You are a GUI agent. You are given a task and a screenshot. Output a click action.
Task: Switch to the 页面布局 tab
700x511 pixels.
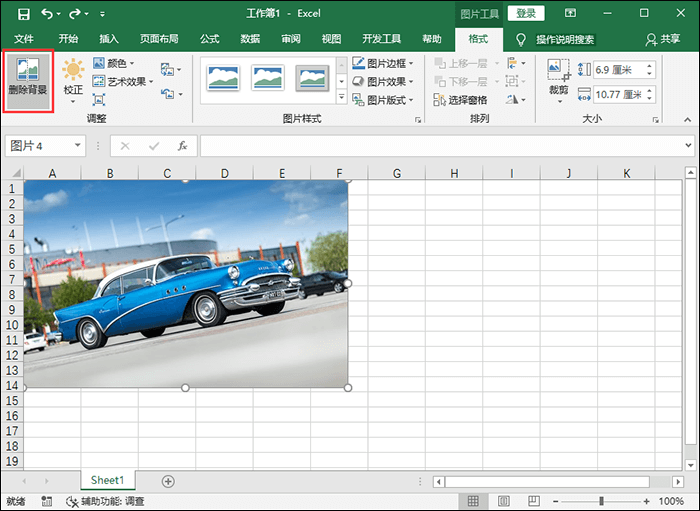(159, 39)
